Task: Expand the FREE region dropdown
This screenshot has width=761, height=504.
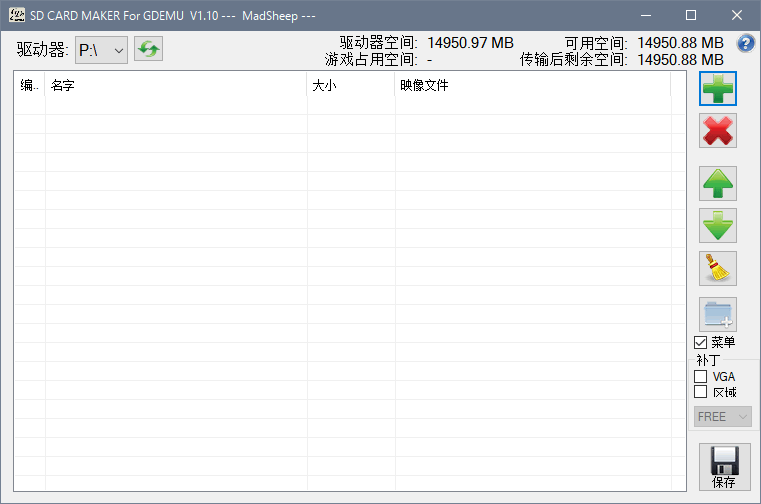Action: click(x=722, y=416)
